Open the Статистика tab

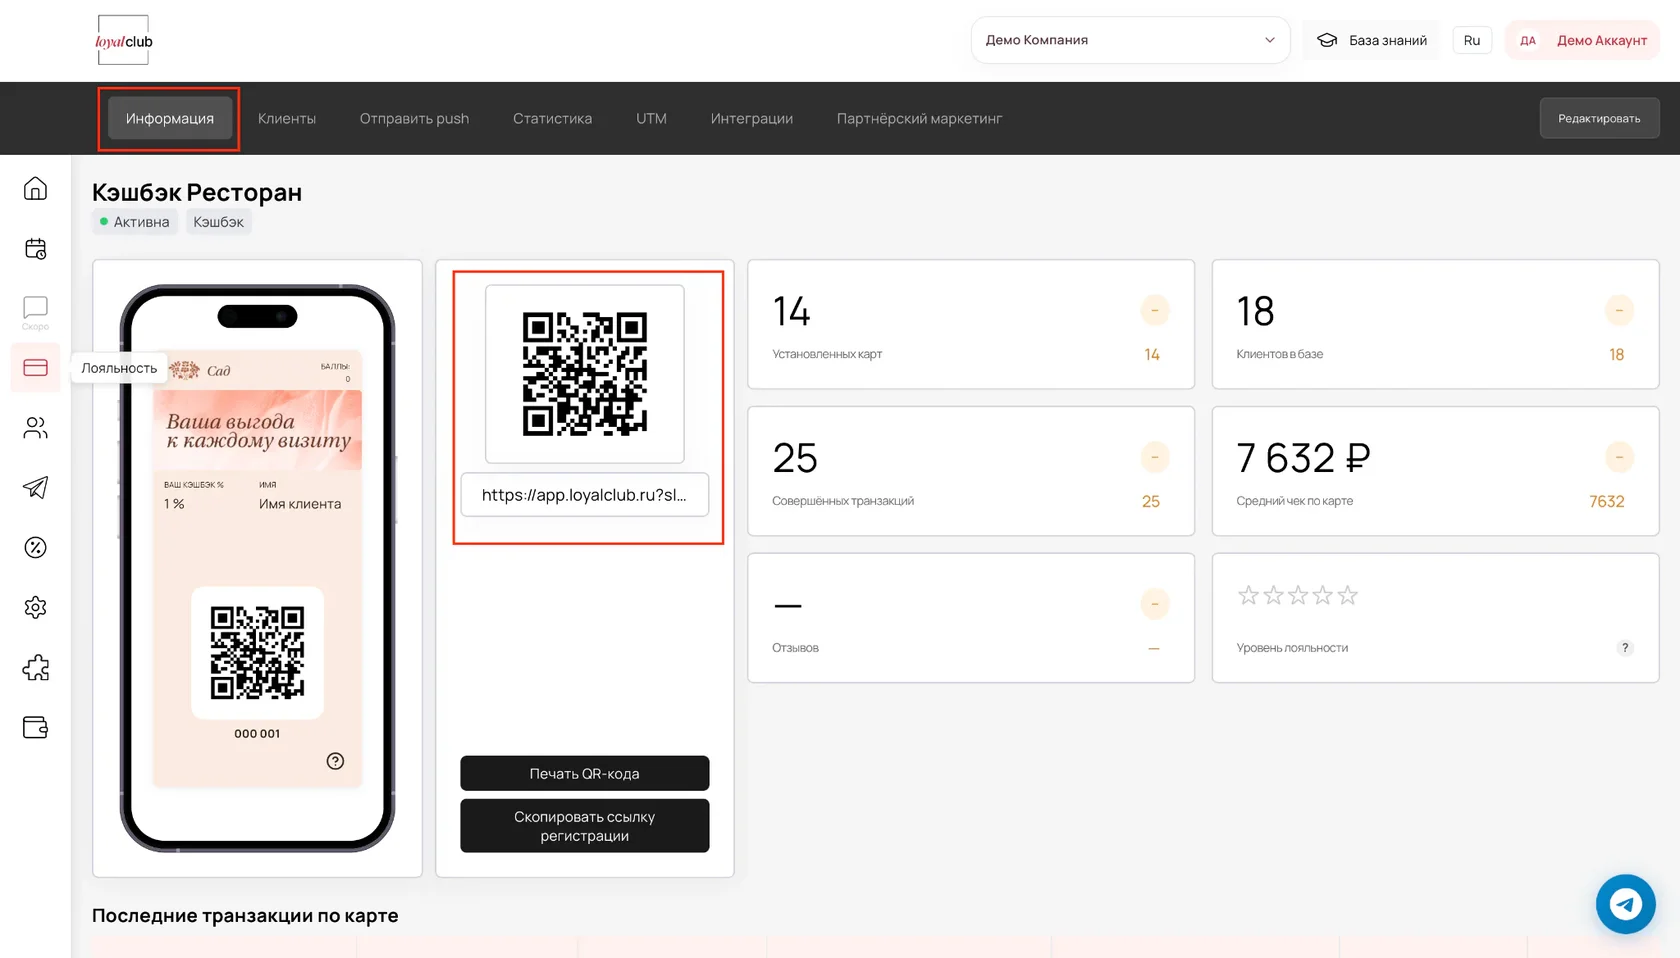(552, 118)
